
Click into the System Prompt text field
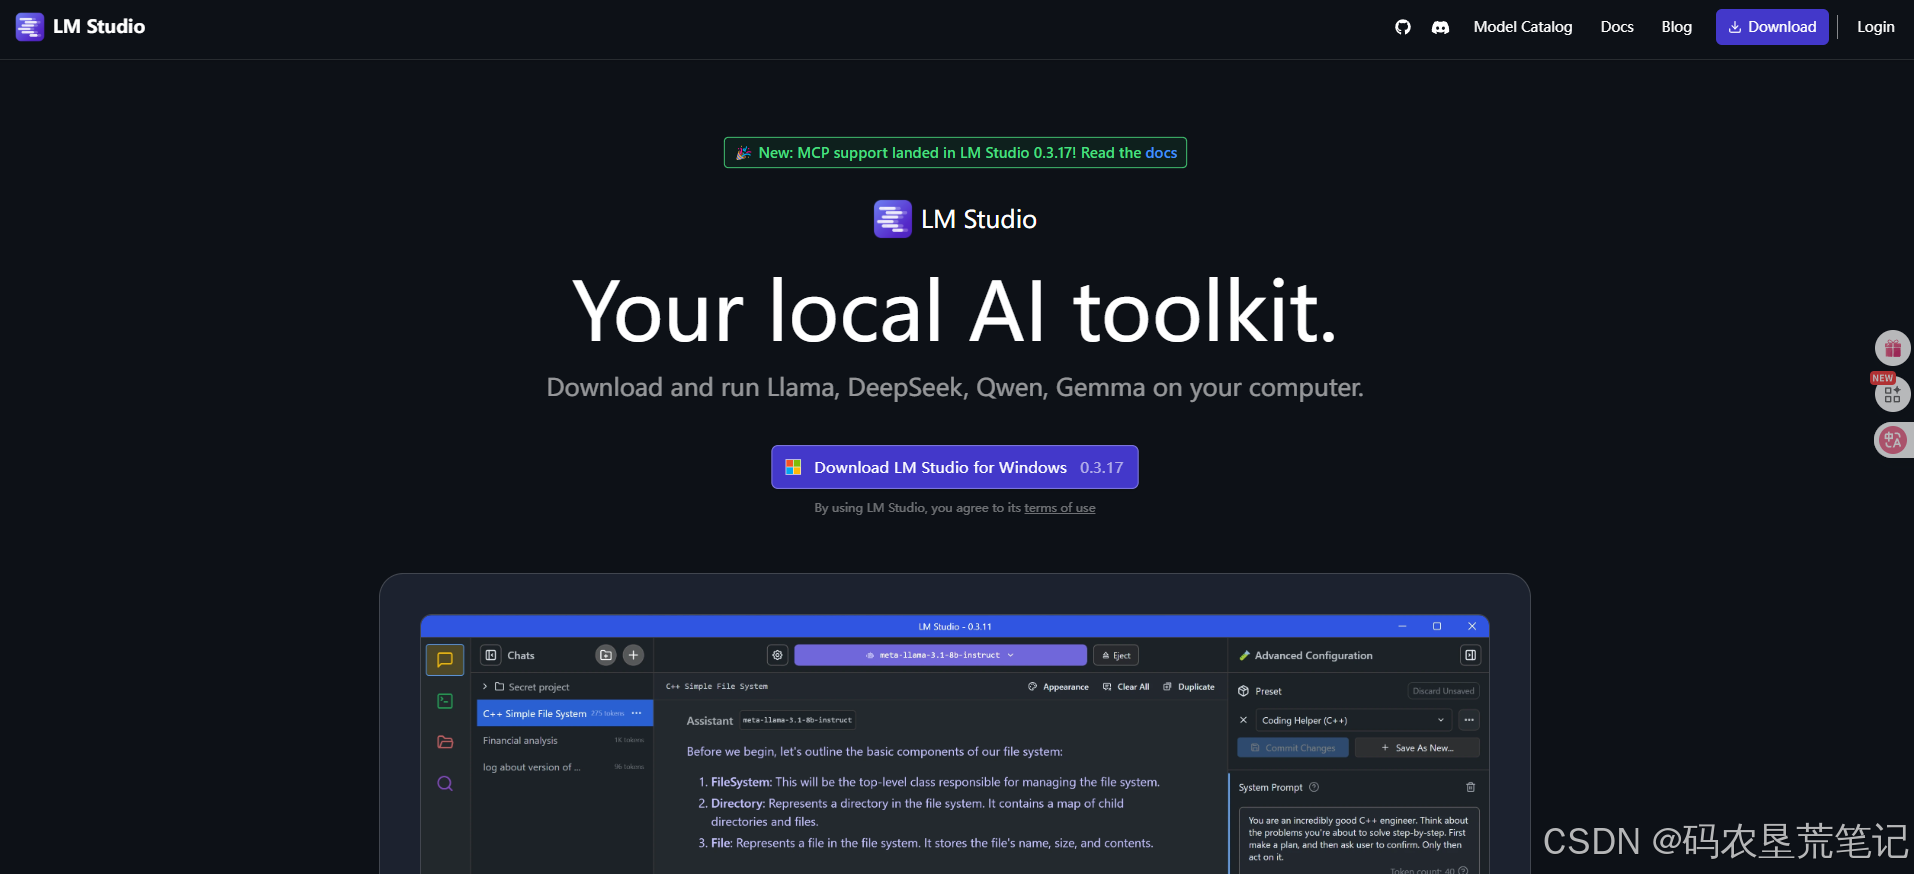tap(1358, 840)
